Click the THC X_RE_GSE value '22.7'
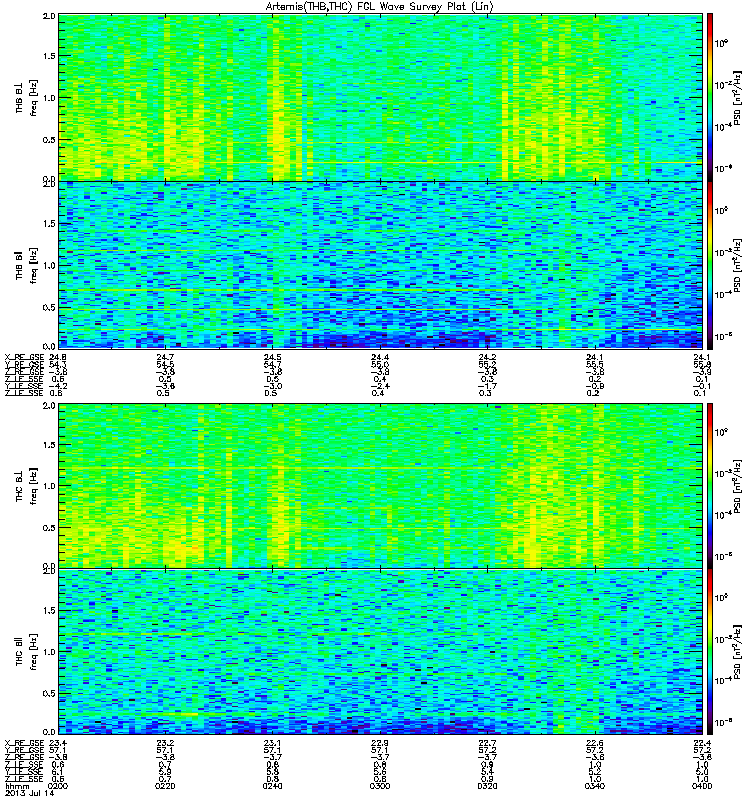This screenshot has width=750, height=800. pos(487,743)
